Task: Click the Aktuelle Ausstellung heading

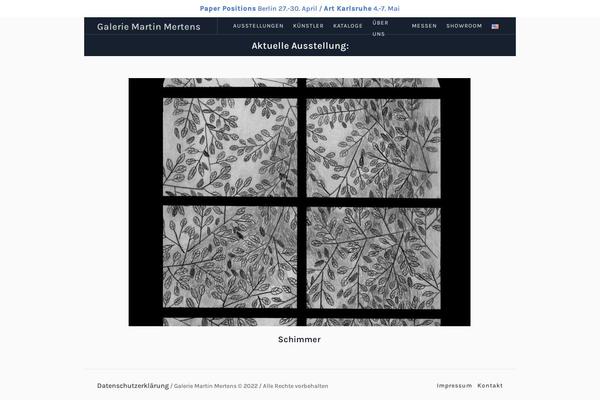Action: (300, 46)
